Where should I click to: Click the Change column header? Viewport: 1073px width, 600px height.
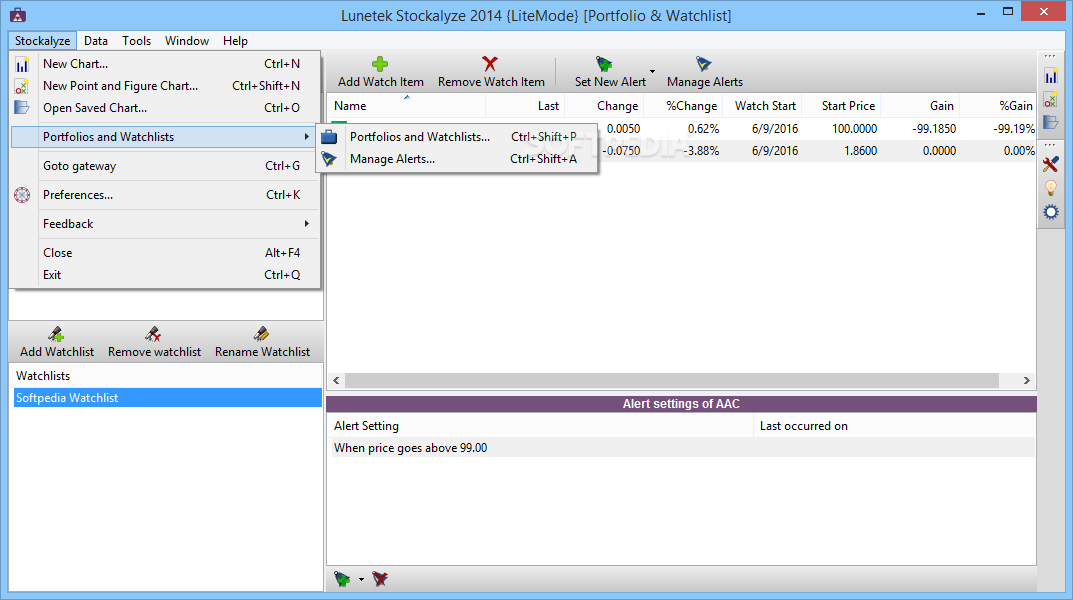pyautogui.click(x=605, y=106)
